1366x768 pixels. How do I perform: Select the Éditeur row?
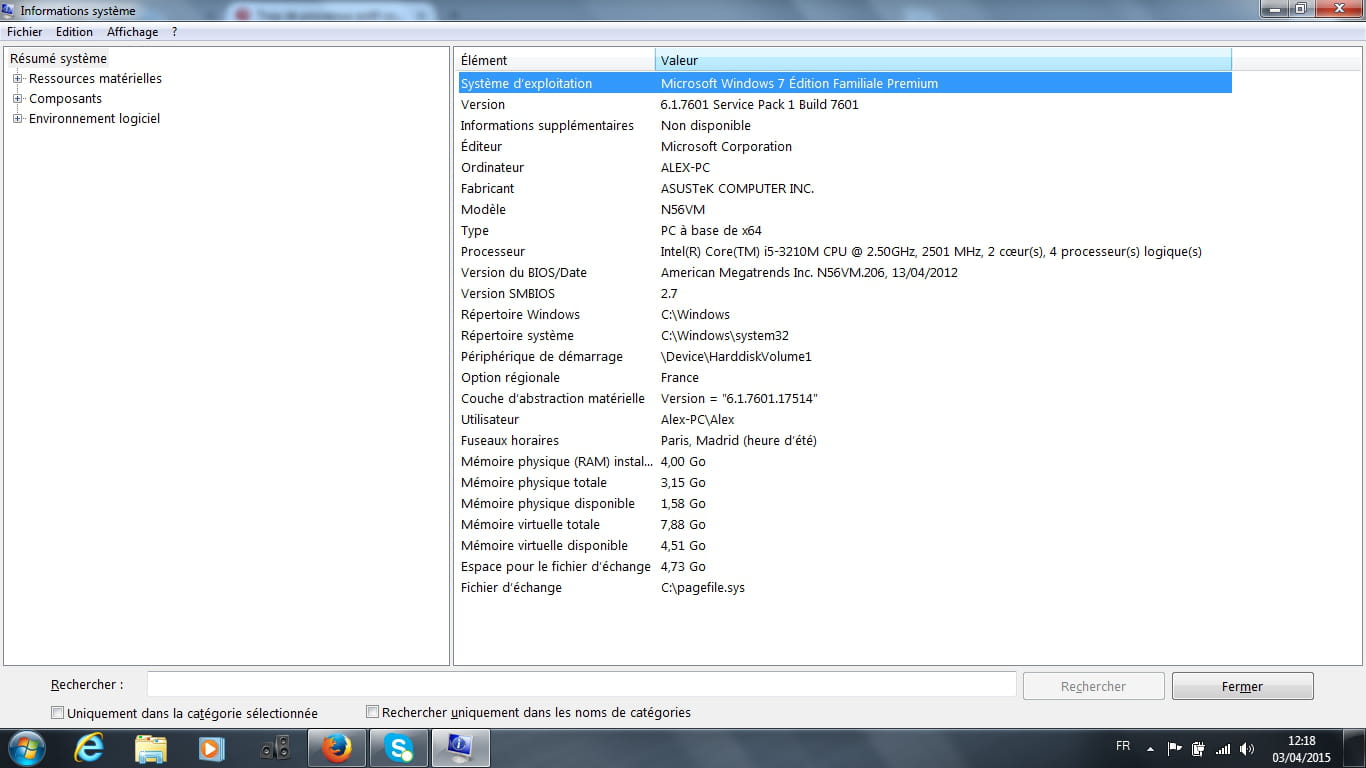(x=844, y=146)
